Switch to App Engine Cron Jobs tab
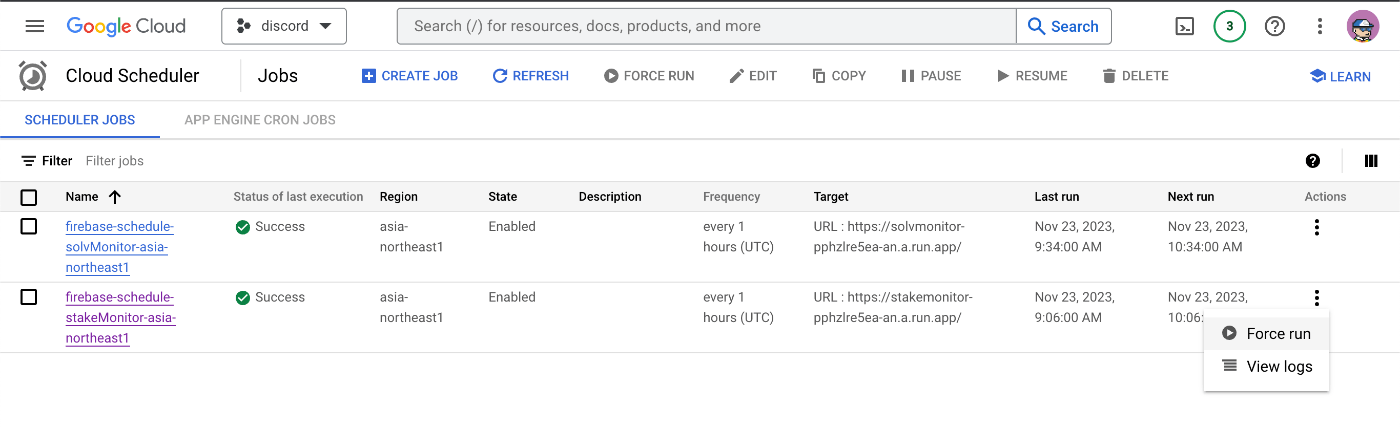 [260, 120]
